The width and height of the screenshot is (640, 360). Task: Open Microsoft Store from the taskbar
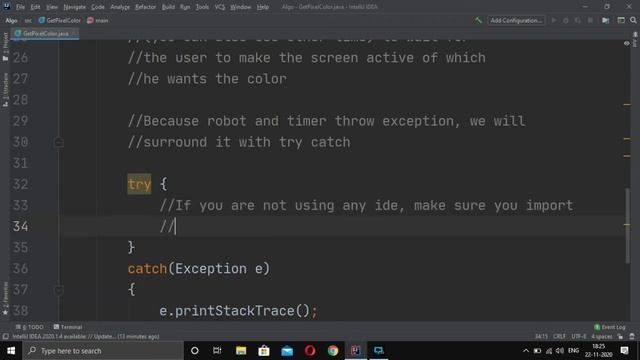click(264, 351)
